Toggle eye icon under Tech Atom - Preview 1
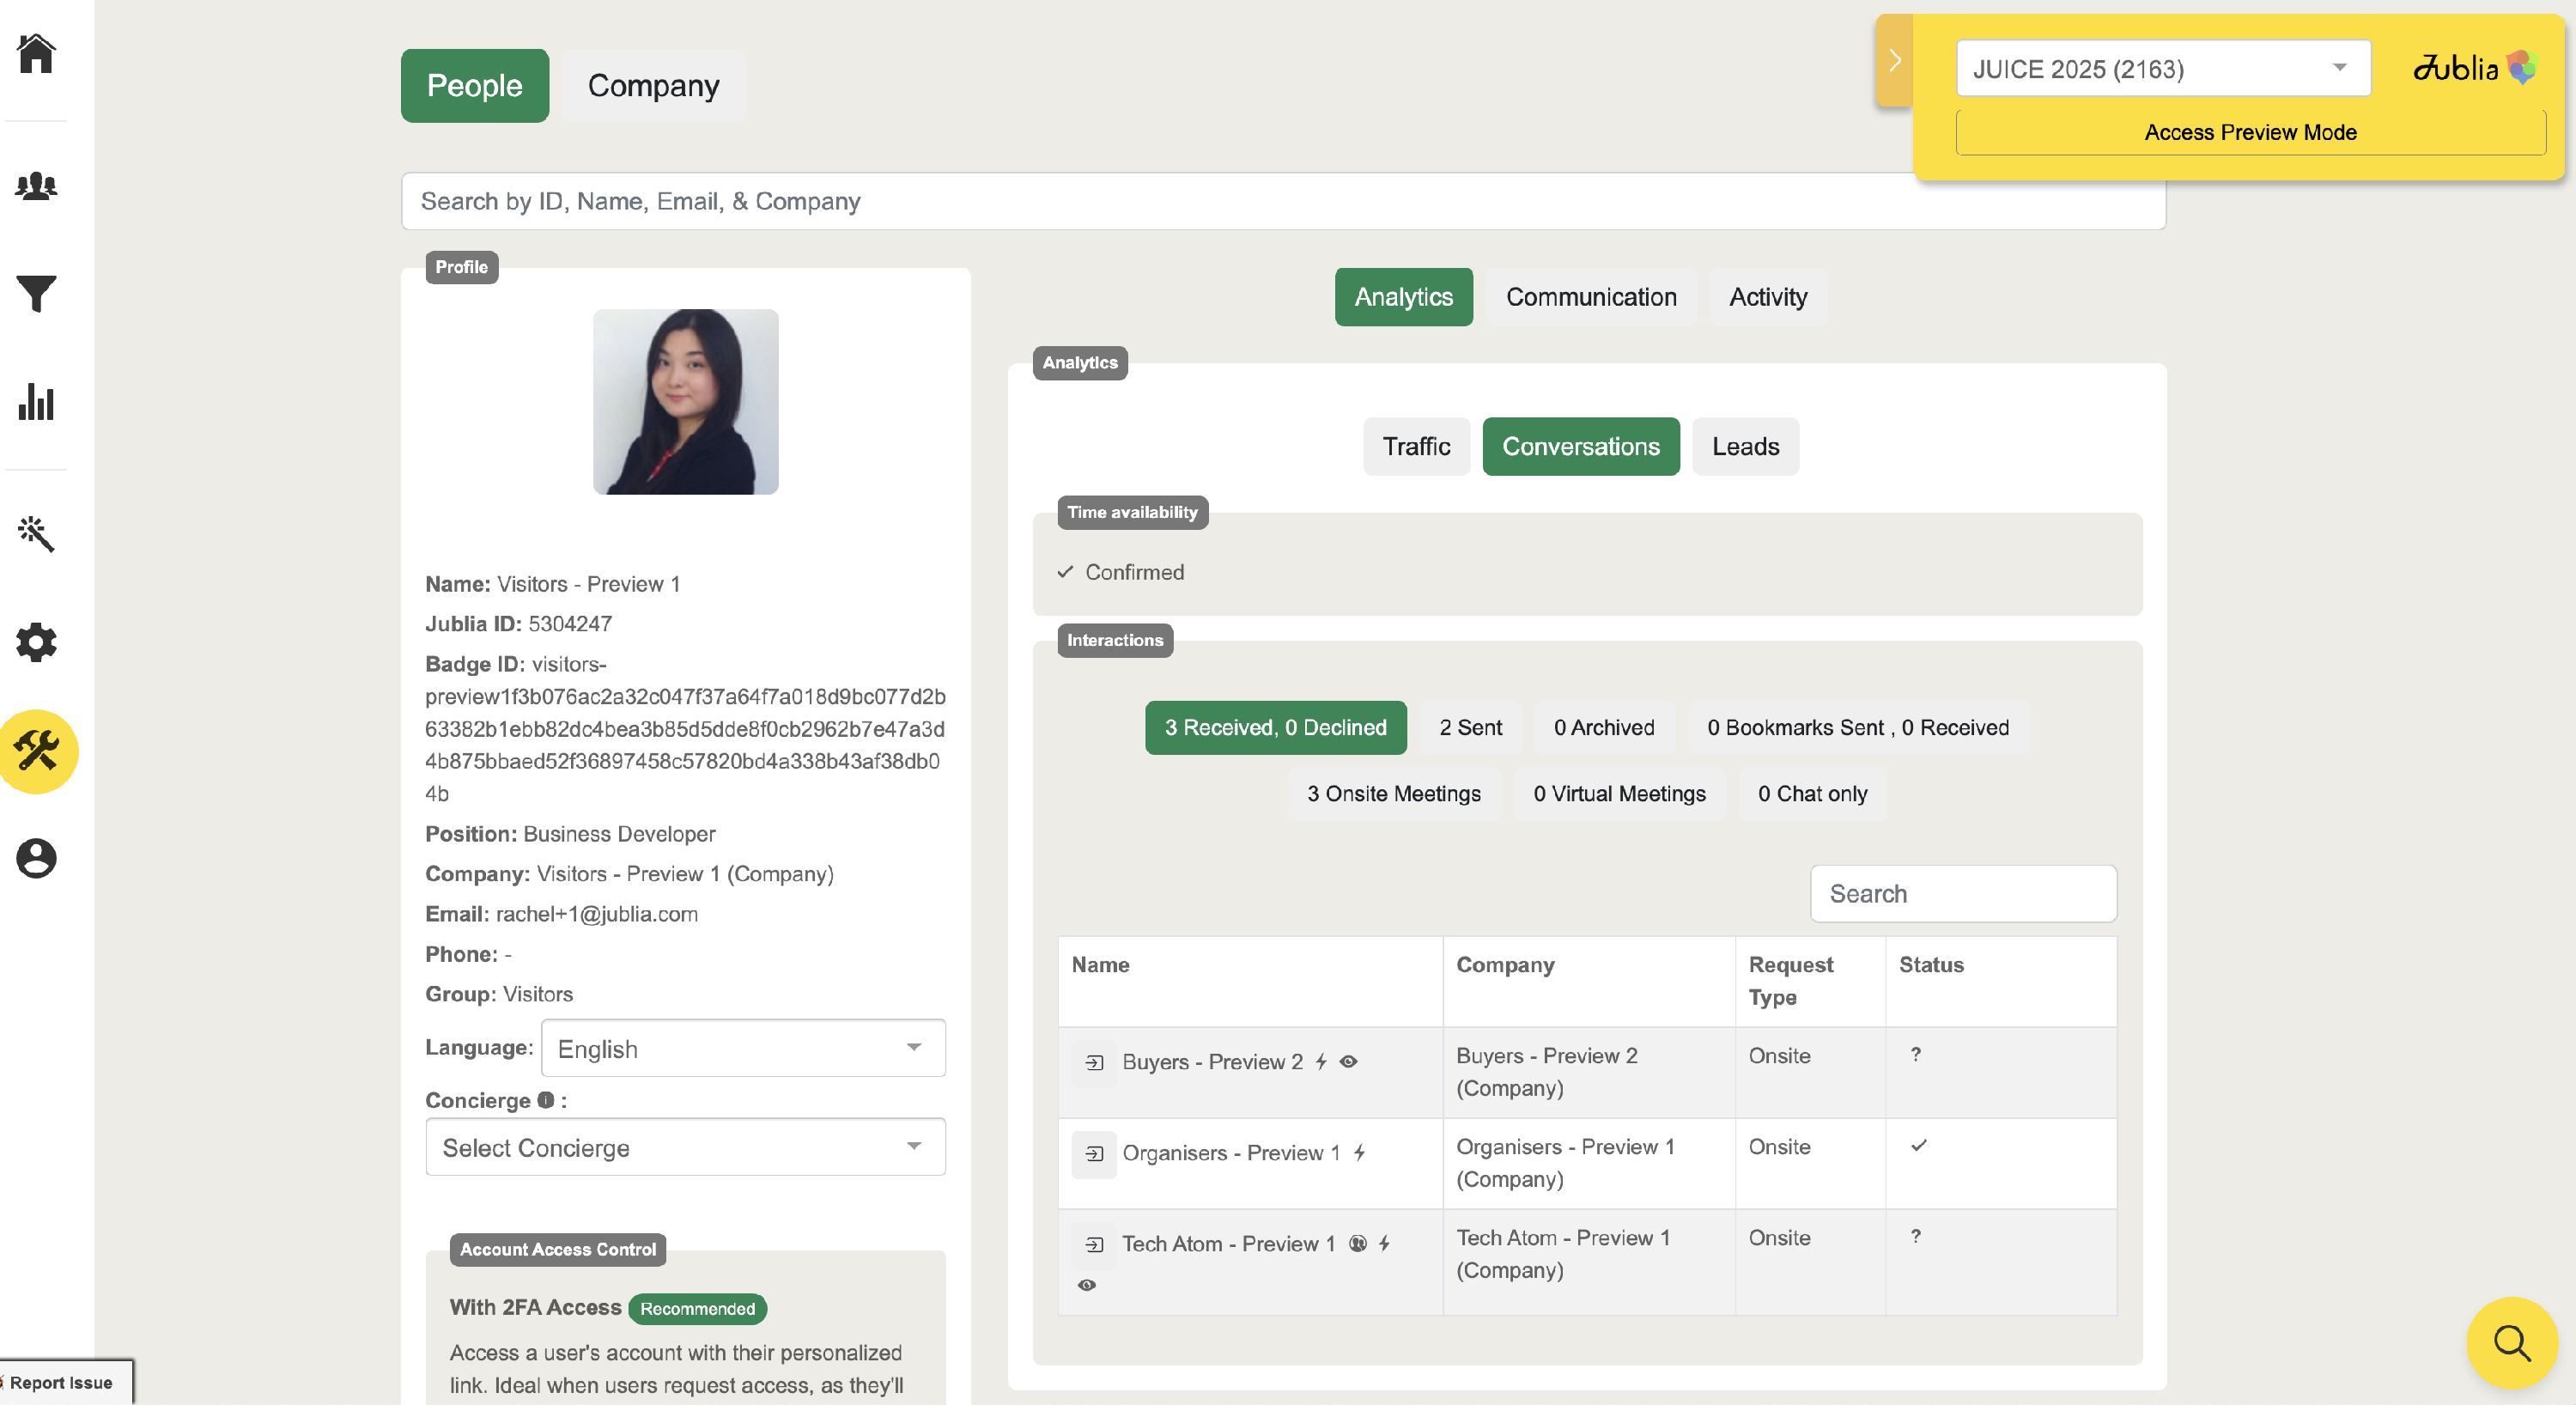This screenshot has height=1405, width=2576. pyautogui.click(x=1087, y=1285)
